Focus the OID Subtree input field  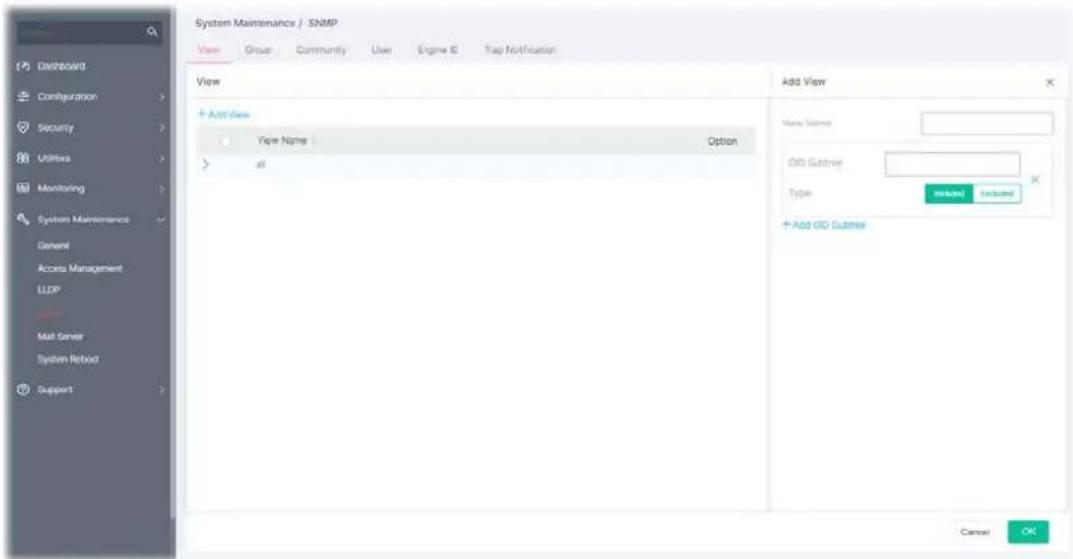coord(952,164)
